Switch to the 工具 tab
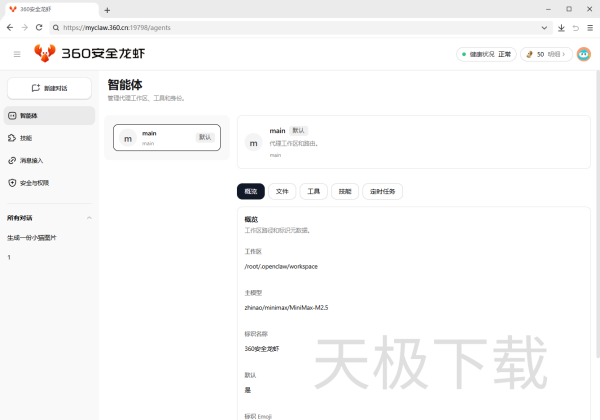The image size is (600, 420). (x=314, y=191)
